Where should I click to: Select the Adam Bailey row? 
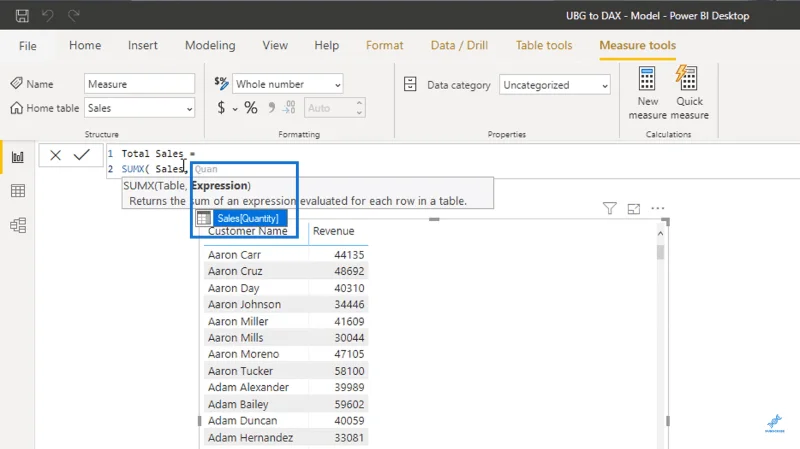point(286,404)
